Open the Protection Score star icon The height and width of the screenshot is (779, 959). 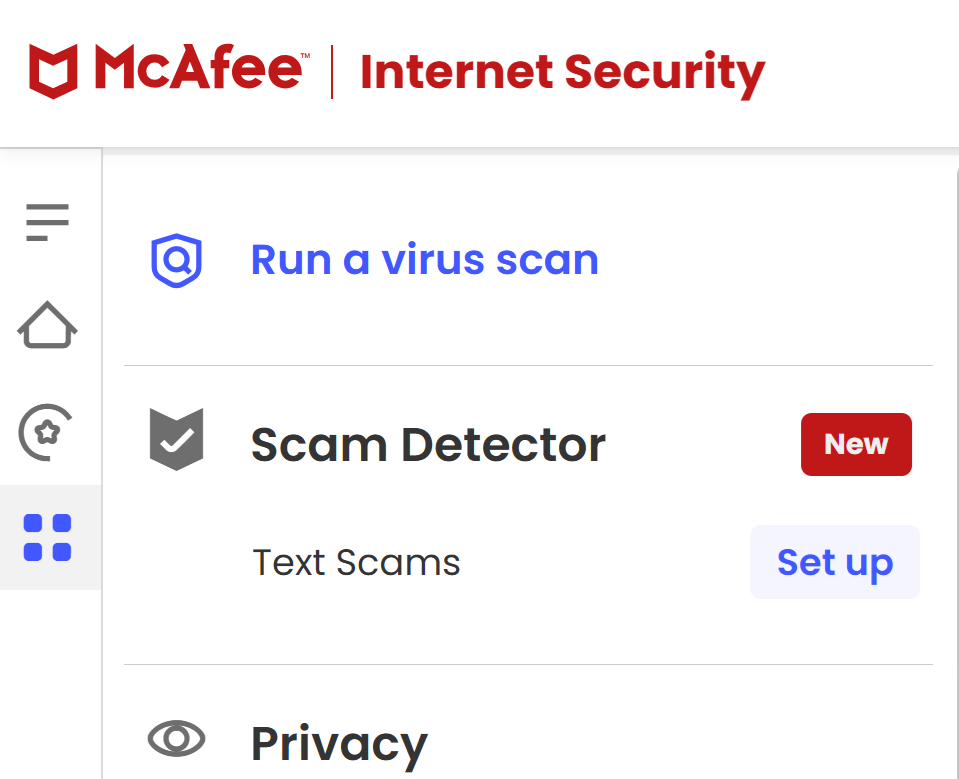pos(47,432)
